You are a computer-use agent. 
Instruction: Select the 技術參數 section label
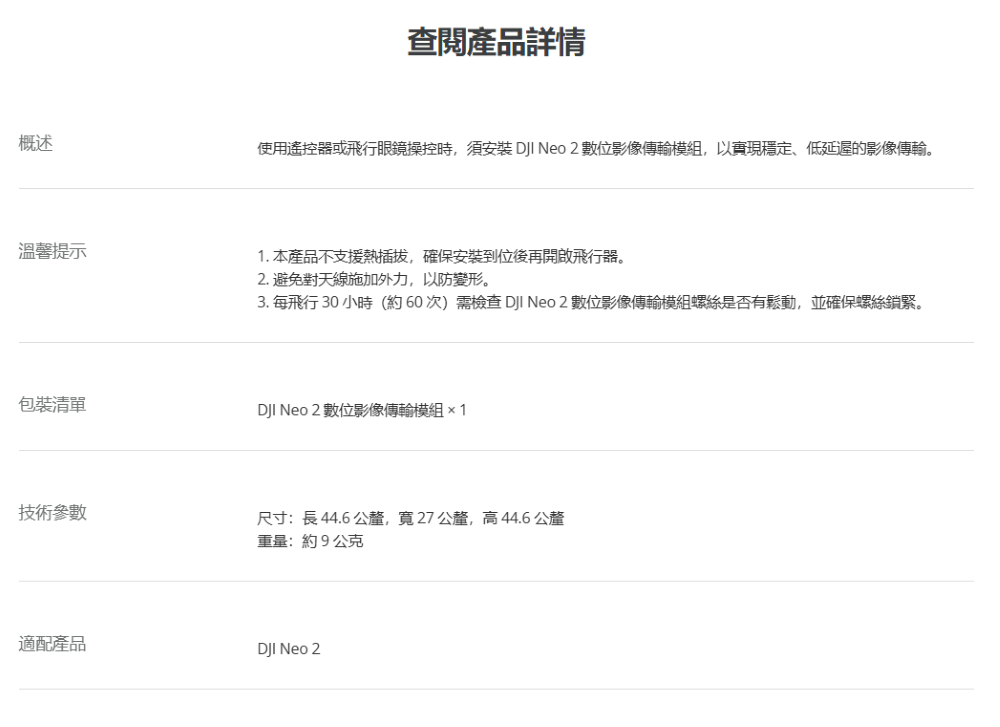[x=52, y=512]
